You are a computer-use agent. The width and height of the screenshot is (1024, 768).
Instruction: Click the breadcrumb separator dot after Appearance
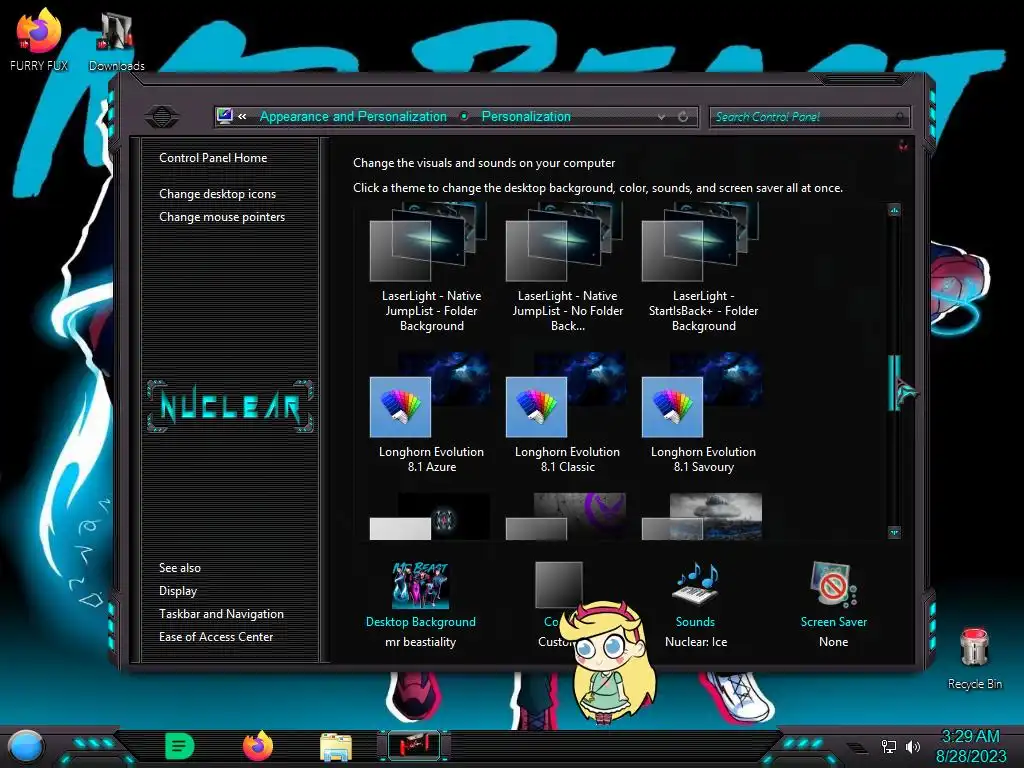coord(464,117)
